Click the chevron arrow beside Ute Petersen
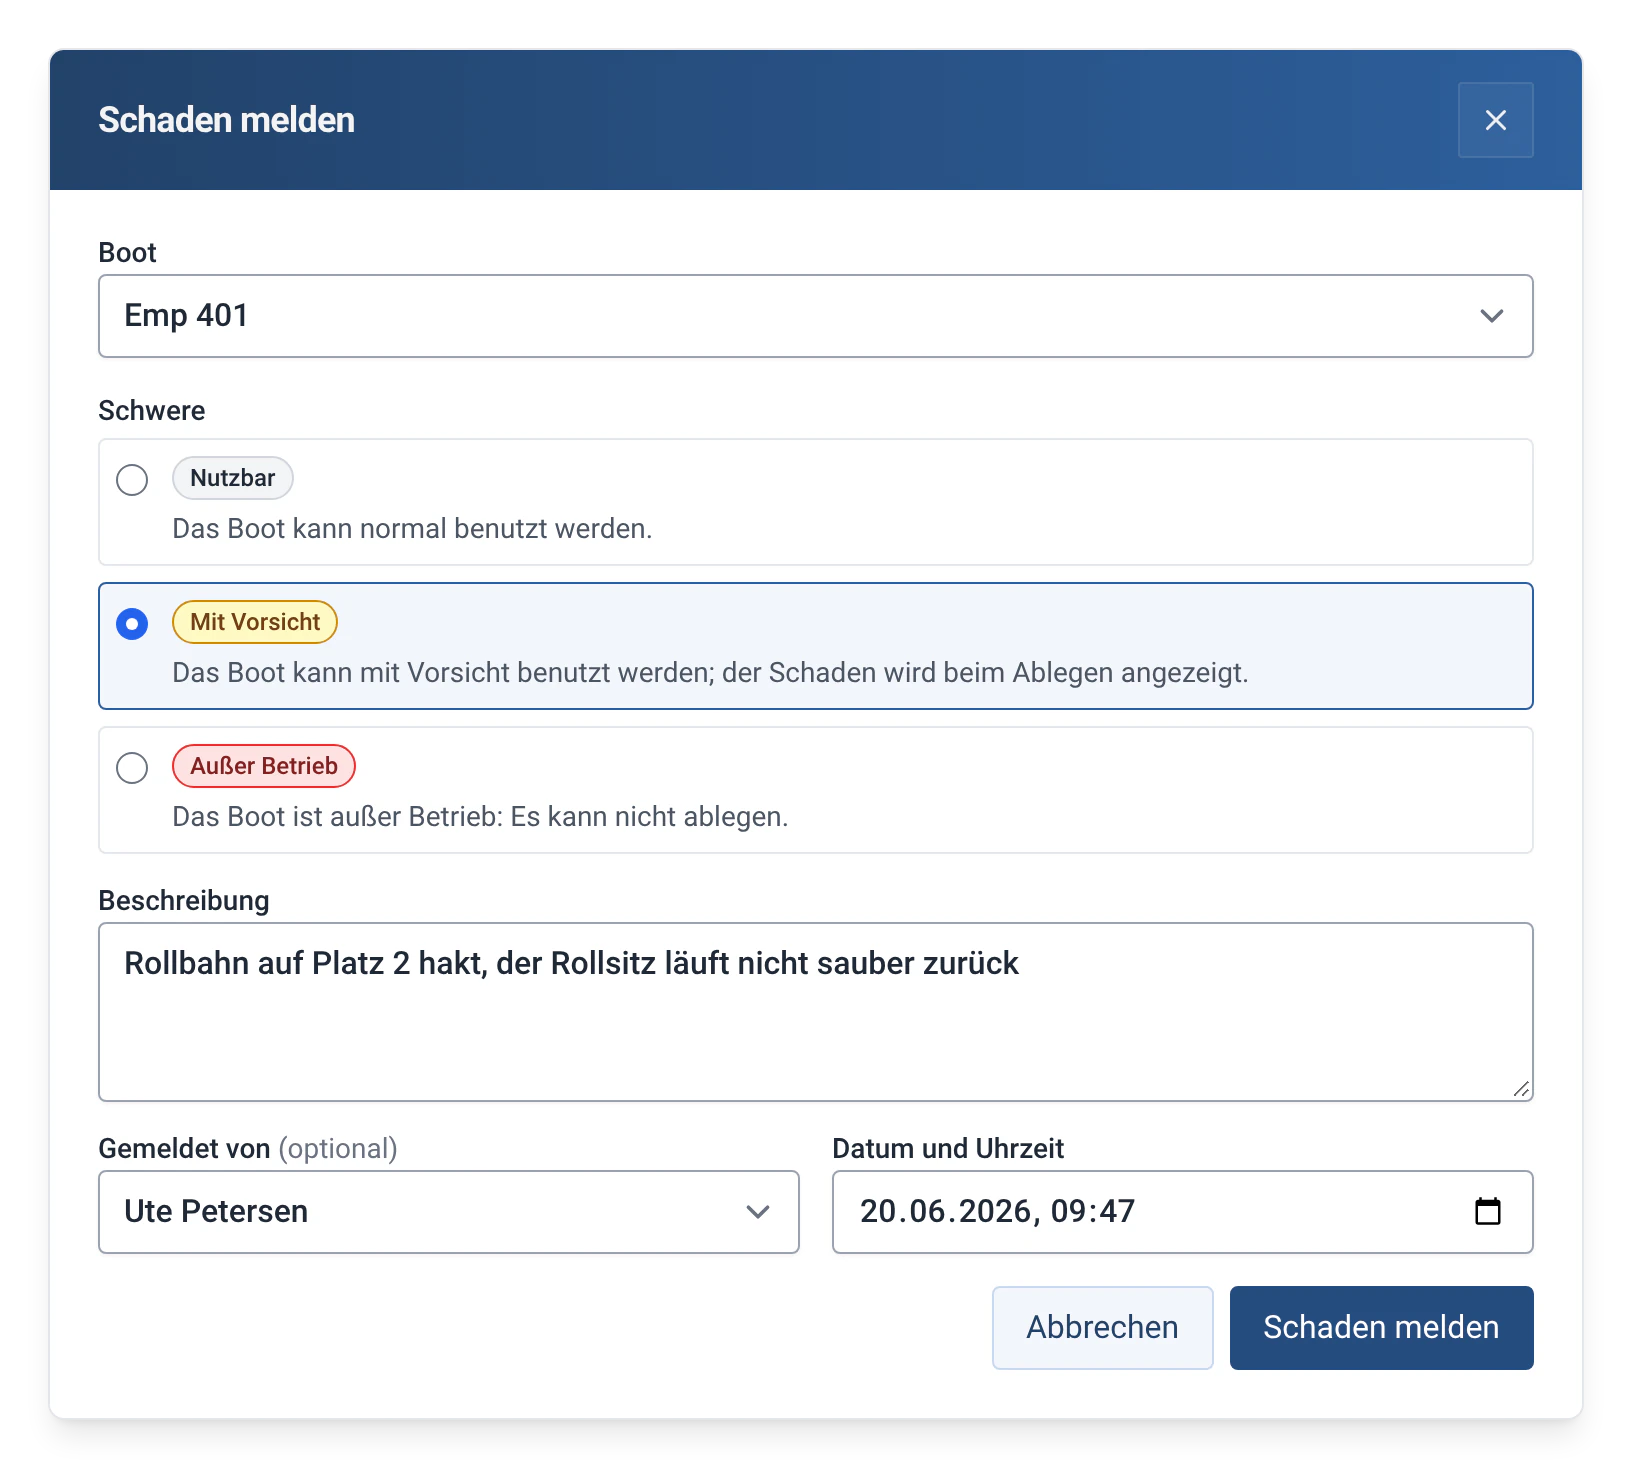 coord(757,1212)
